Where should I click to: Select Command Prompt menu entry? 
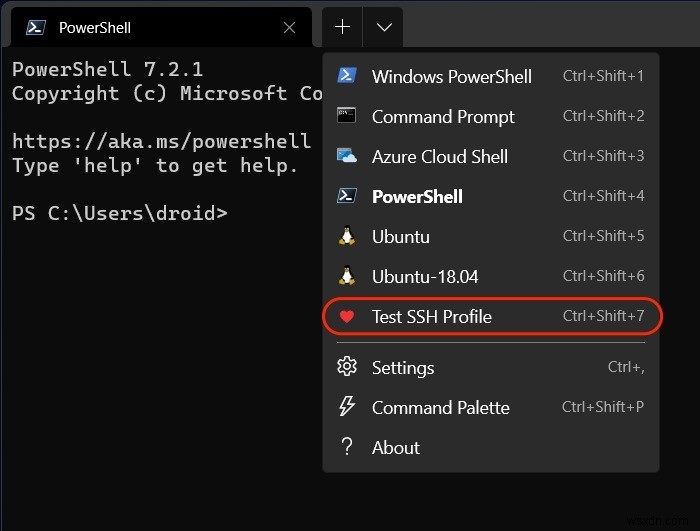[443, 117]
